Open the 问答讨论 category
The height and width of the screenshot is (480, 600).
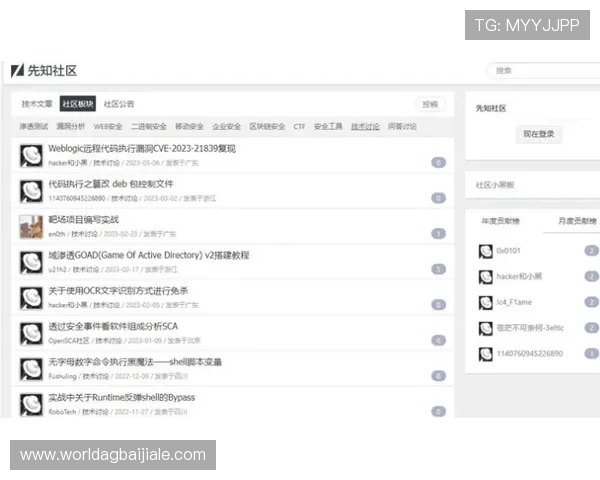pos(402,127)
